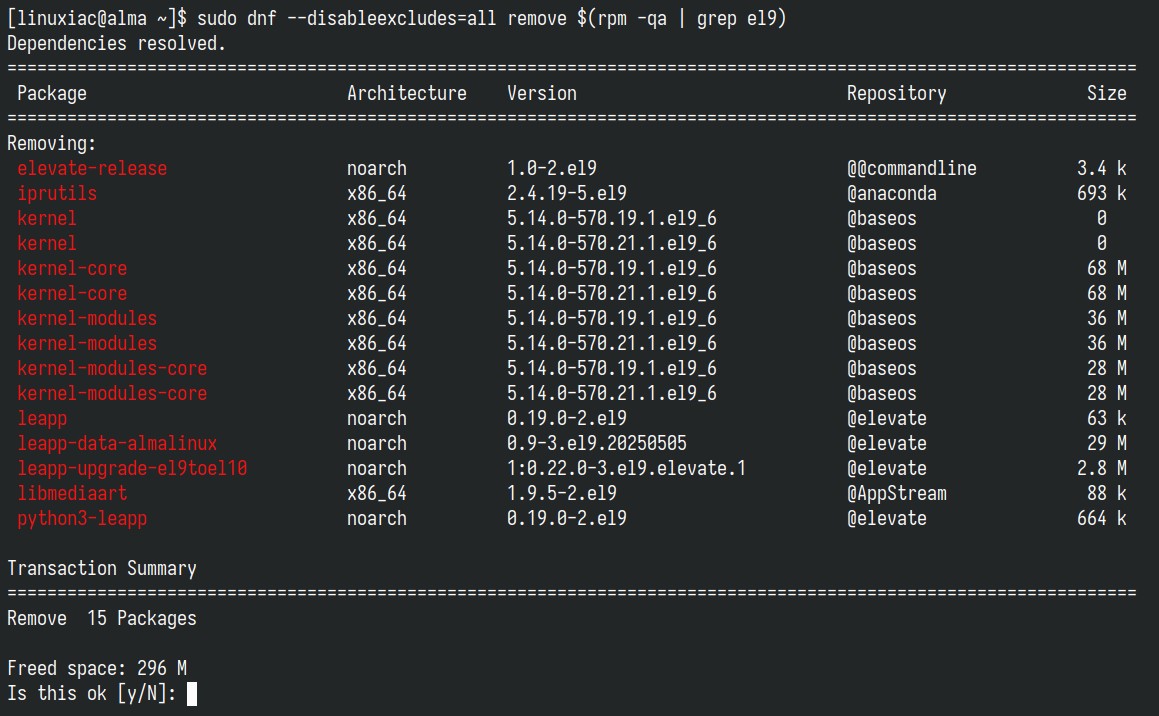
Task: Click the 'Remove 15 Packages' summary line
Action: tap(102, 618)
